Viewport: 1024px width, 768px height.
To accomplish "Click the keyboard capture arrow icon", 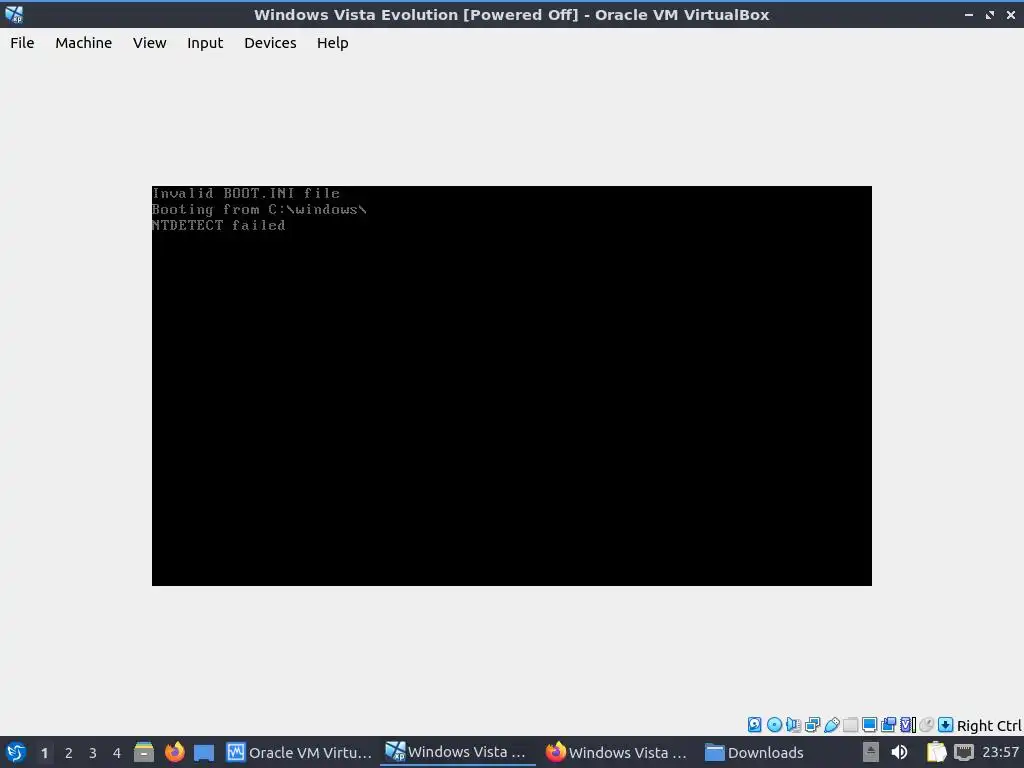I will 945,724.
